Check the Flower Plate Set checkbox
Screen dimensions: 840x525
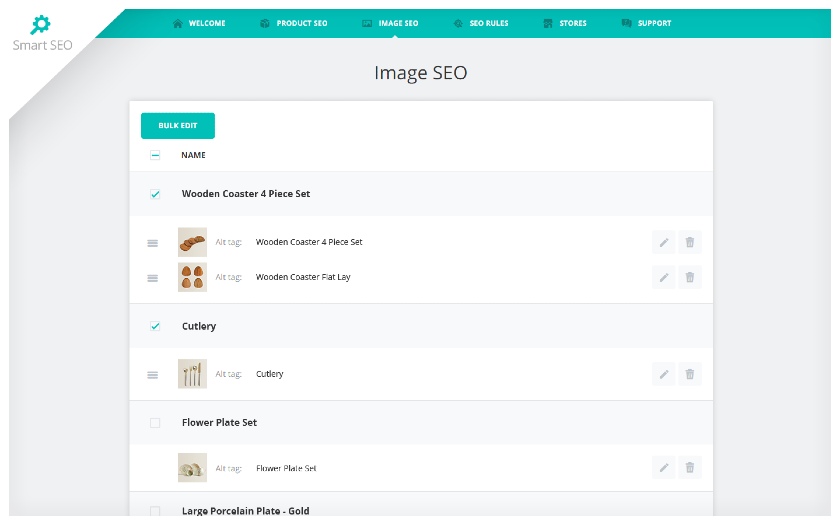tap(155, 423)
